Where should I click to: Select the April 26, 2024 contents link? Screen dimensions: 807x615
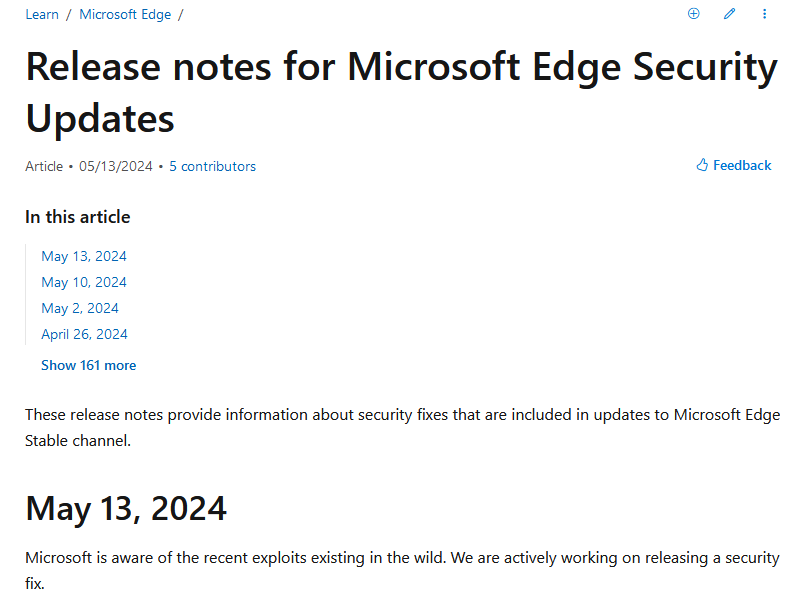(x=84, y=334)
